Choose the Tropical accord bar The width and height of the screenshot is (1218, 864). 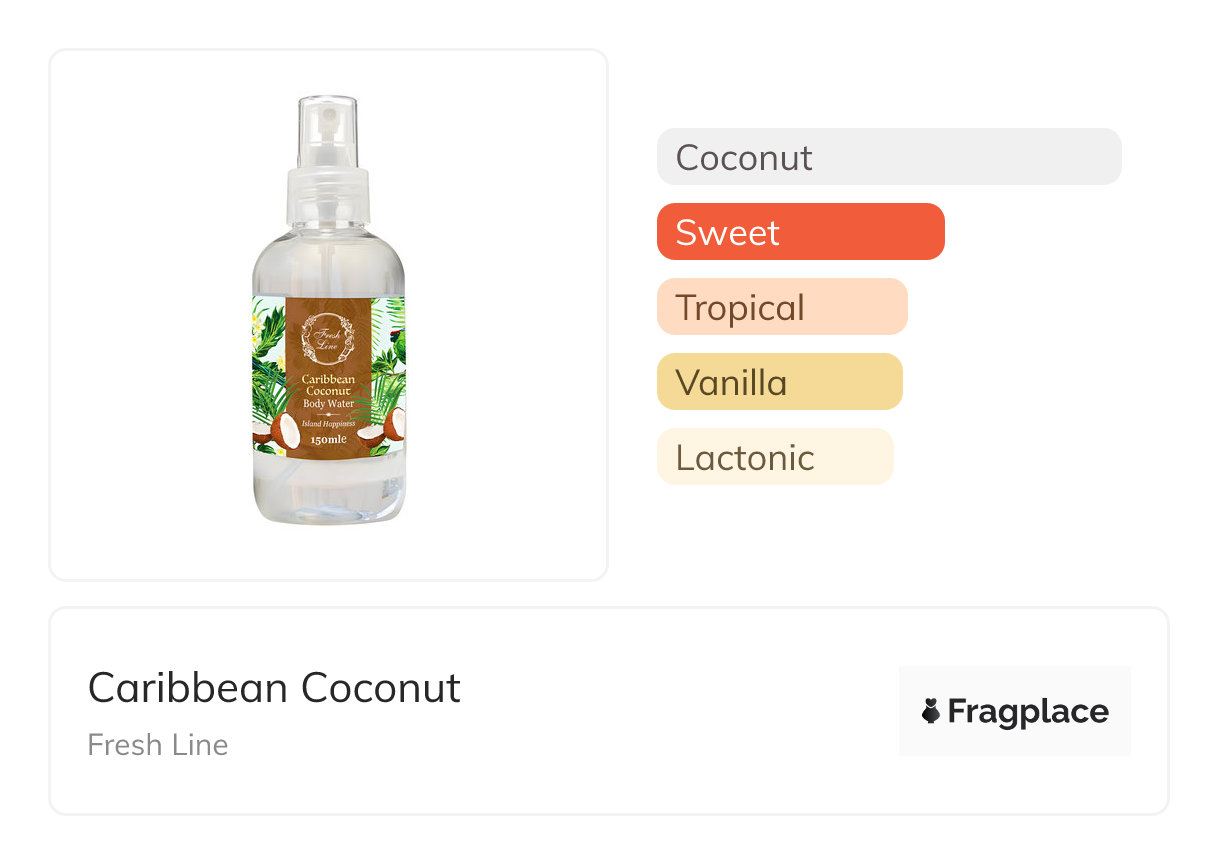pyautogui.click(x=782, y=307)
